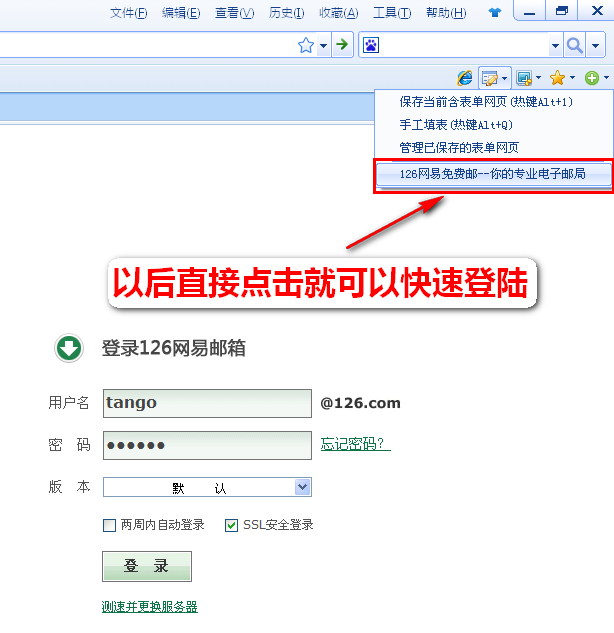This screenshot has height=633, width=614.
Task: Uncheck SSL安全登录 checkbox
Action: click(x=231, y=525)
